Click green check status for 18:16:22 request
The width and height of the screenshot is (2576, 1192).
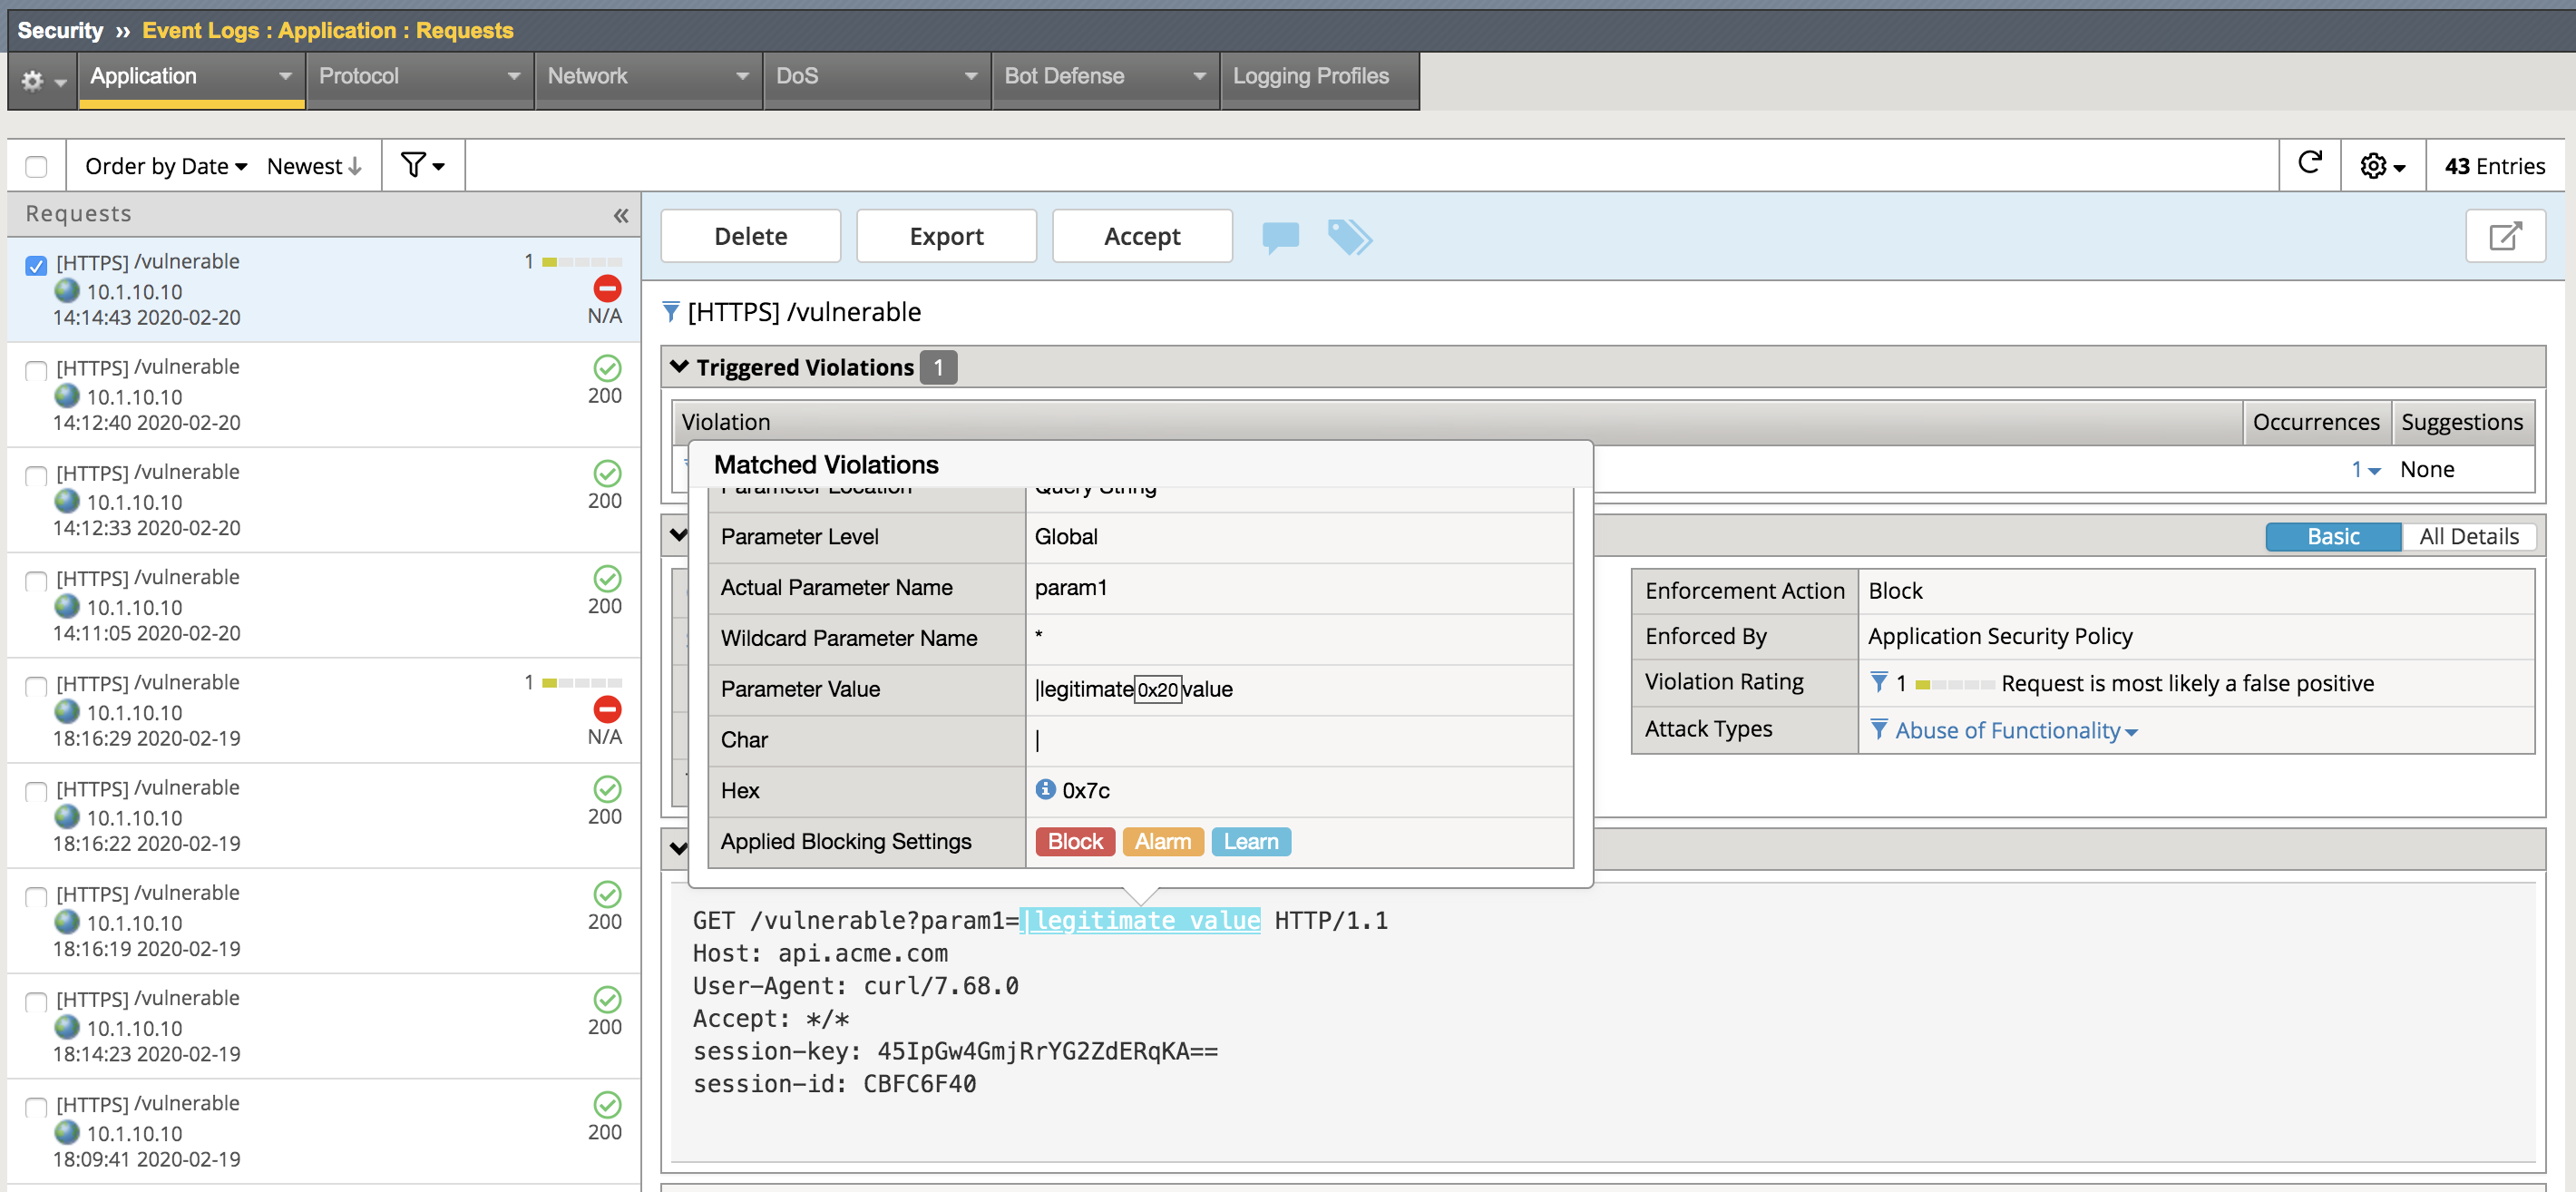pos(607,789)
